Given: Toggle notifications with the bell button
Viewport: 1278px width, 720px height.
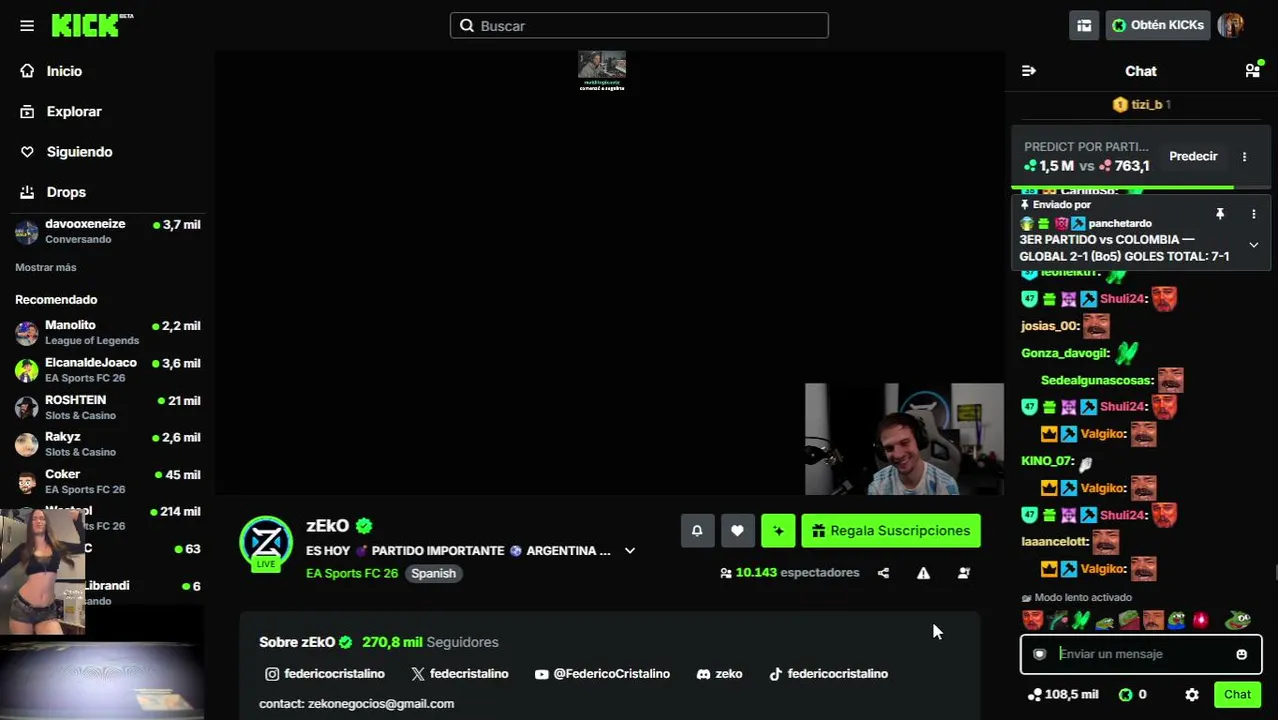Looking at the screenshot, I should pos(697,531).
